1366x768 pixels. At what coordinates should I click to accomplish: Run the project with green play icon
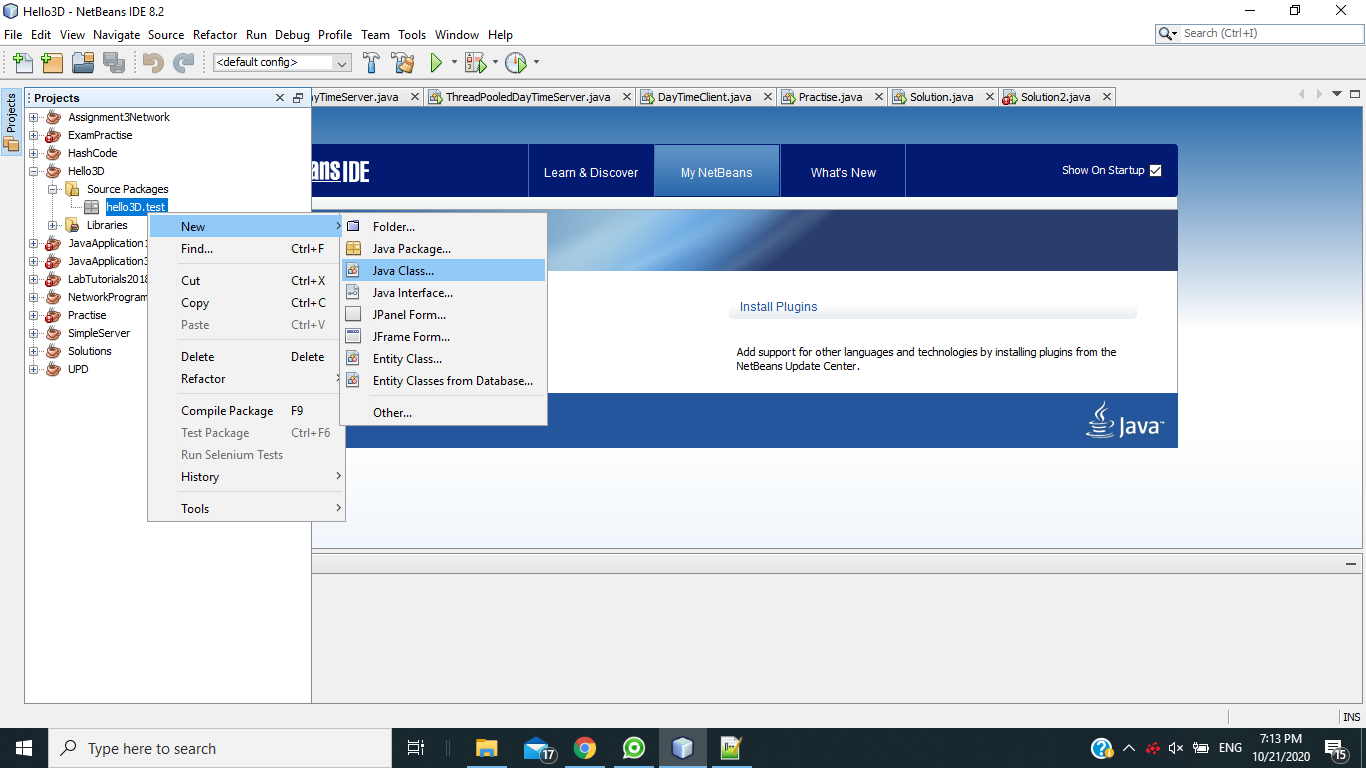(436, 63)
